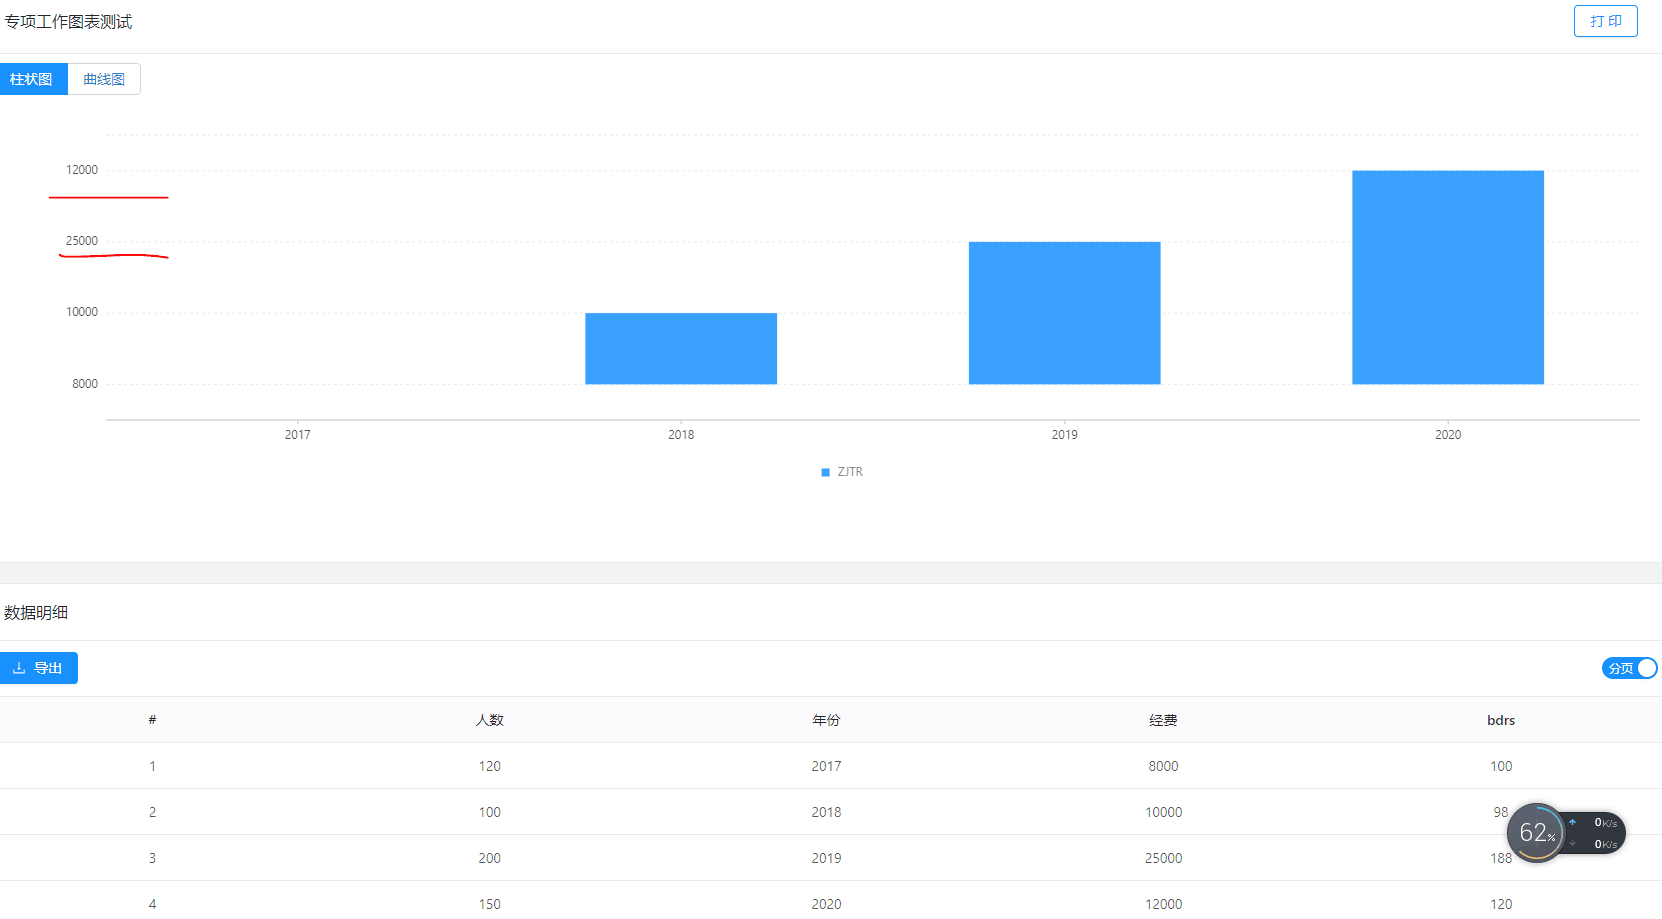Click the 2017 x-axis label

click(297, 435)
